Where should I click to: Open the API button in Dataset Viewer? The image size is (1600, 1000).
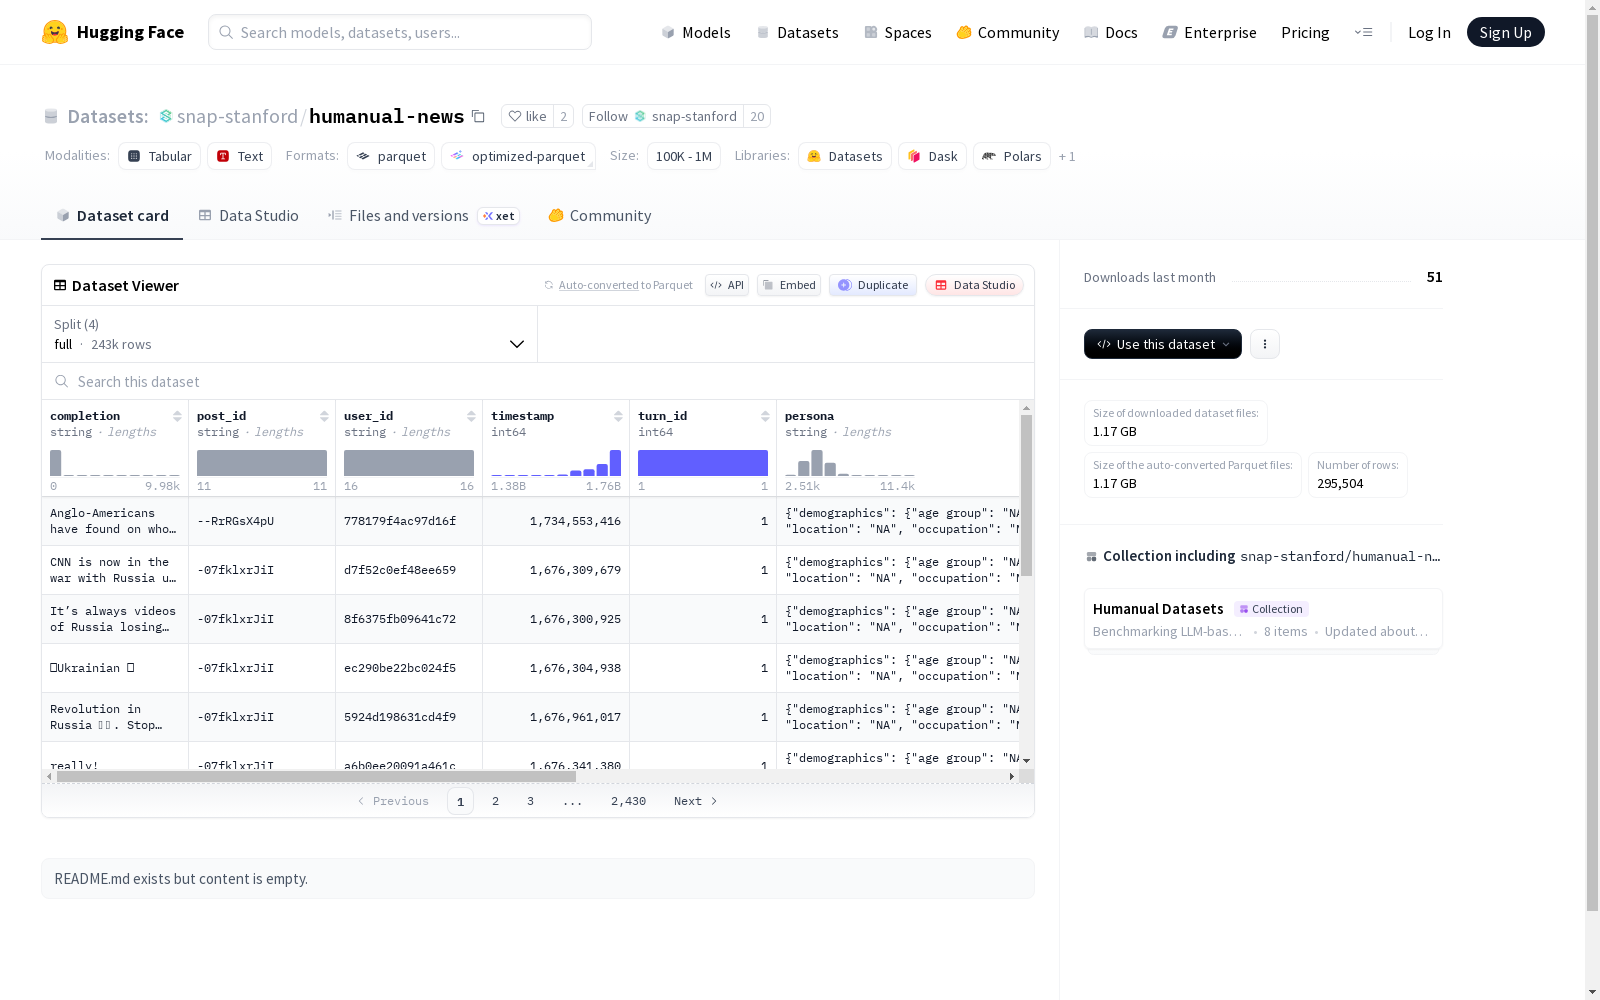pos(727,285)
